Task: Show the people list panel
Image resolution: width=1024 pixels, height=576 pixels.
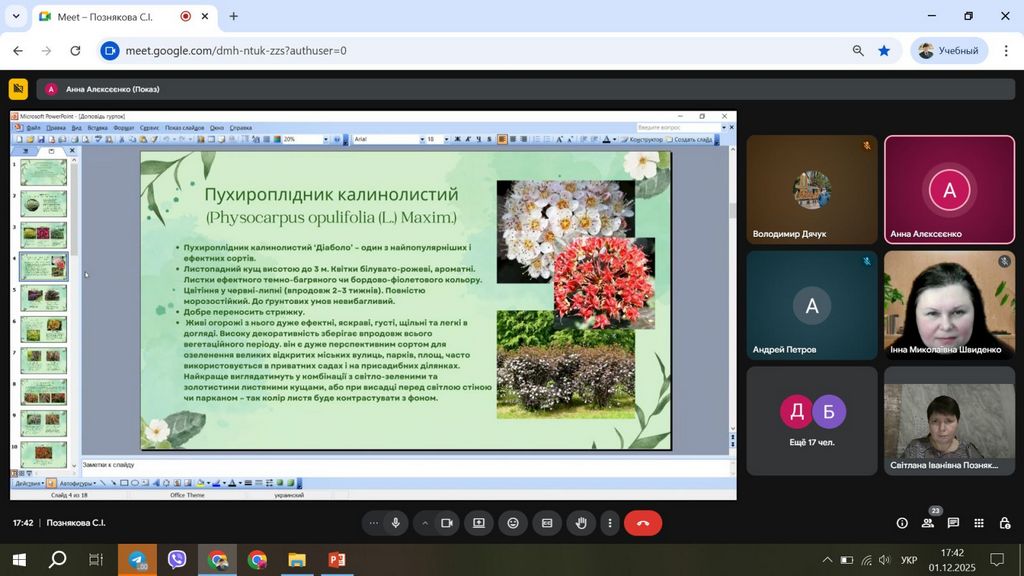Action: pyautogui.click(x=928, y=523)
